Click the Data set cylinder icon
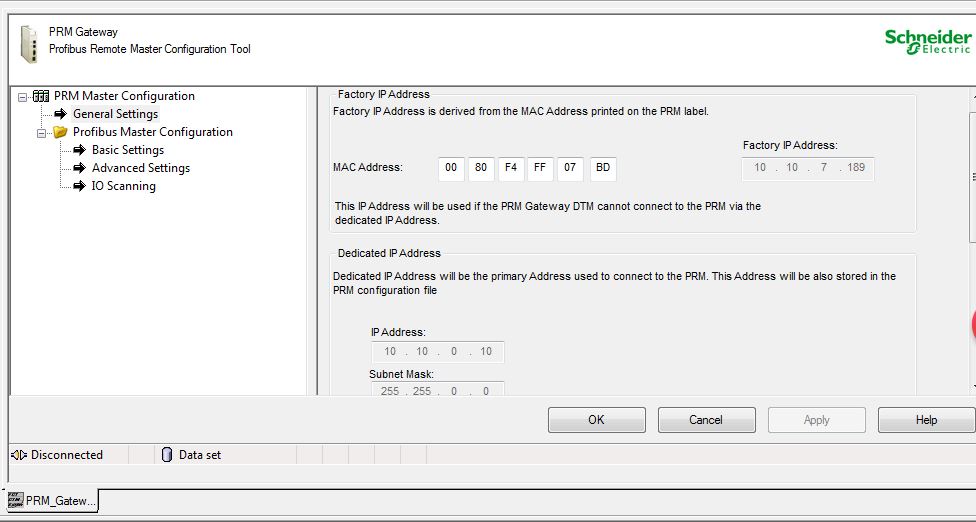 (x=166, y=455)
